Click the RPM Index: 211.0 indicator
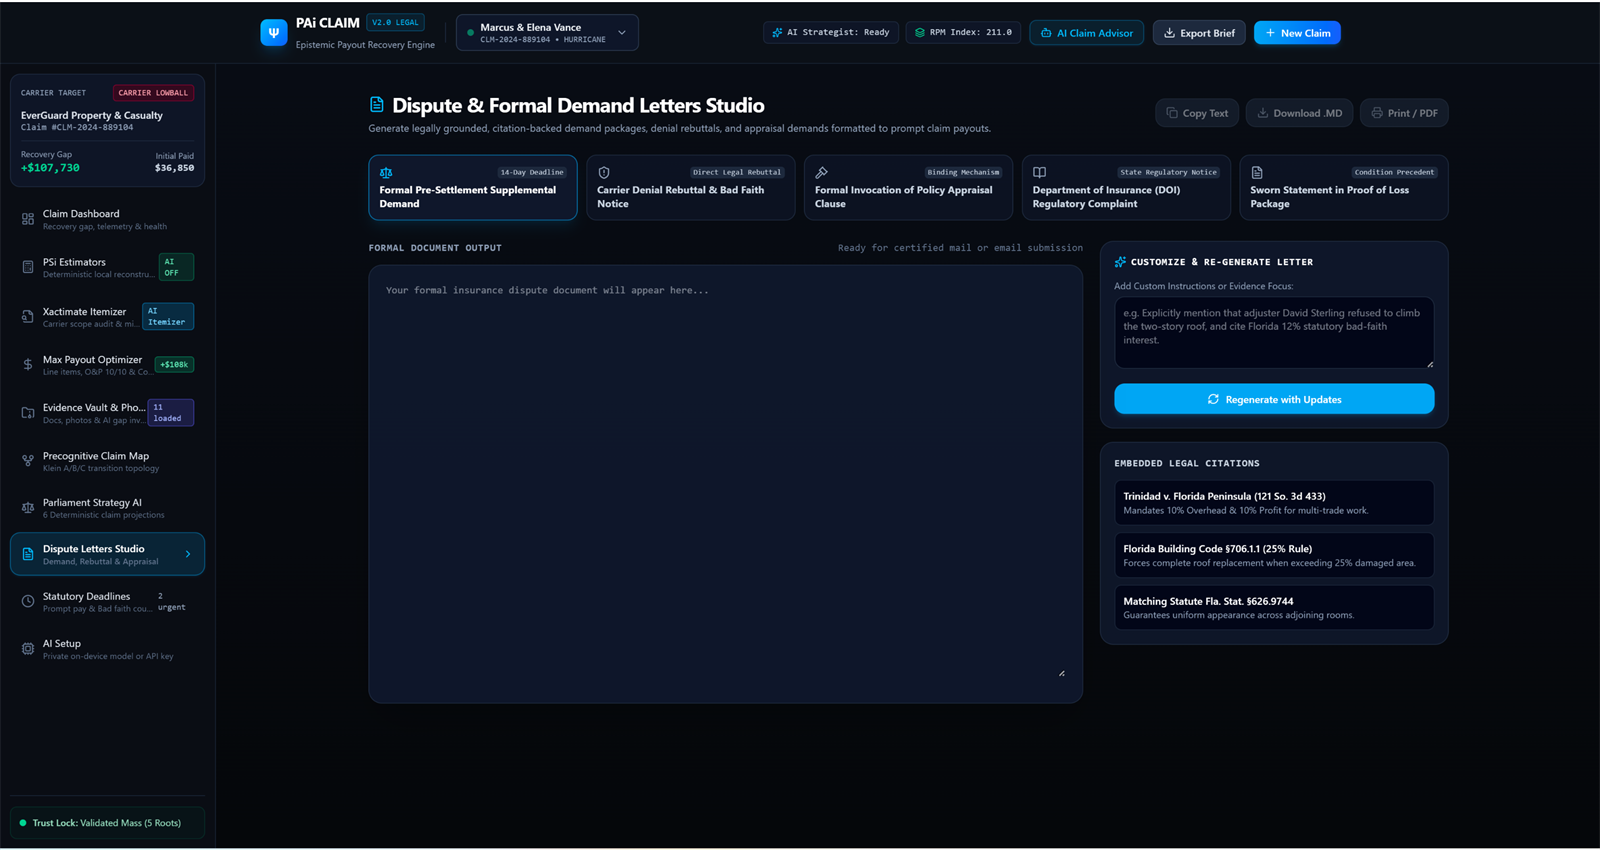 click(963, 33)
